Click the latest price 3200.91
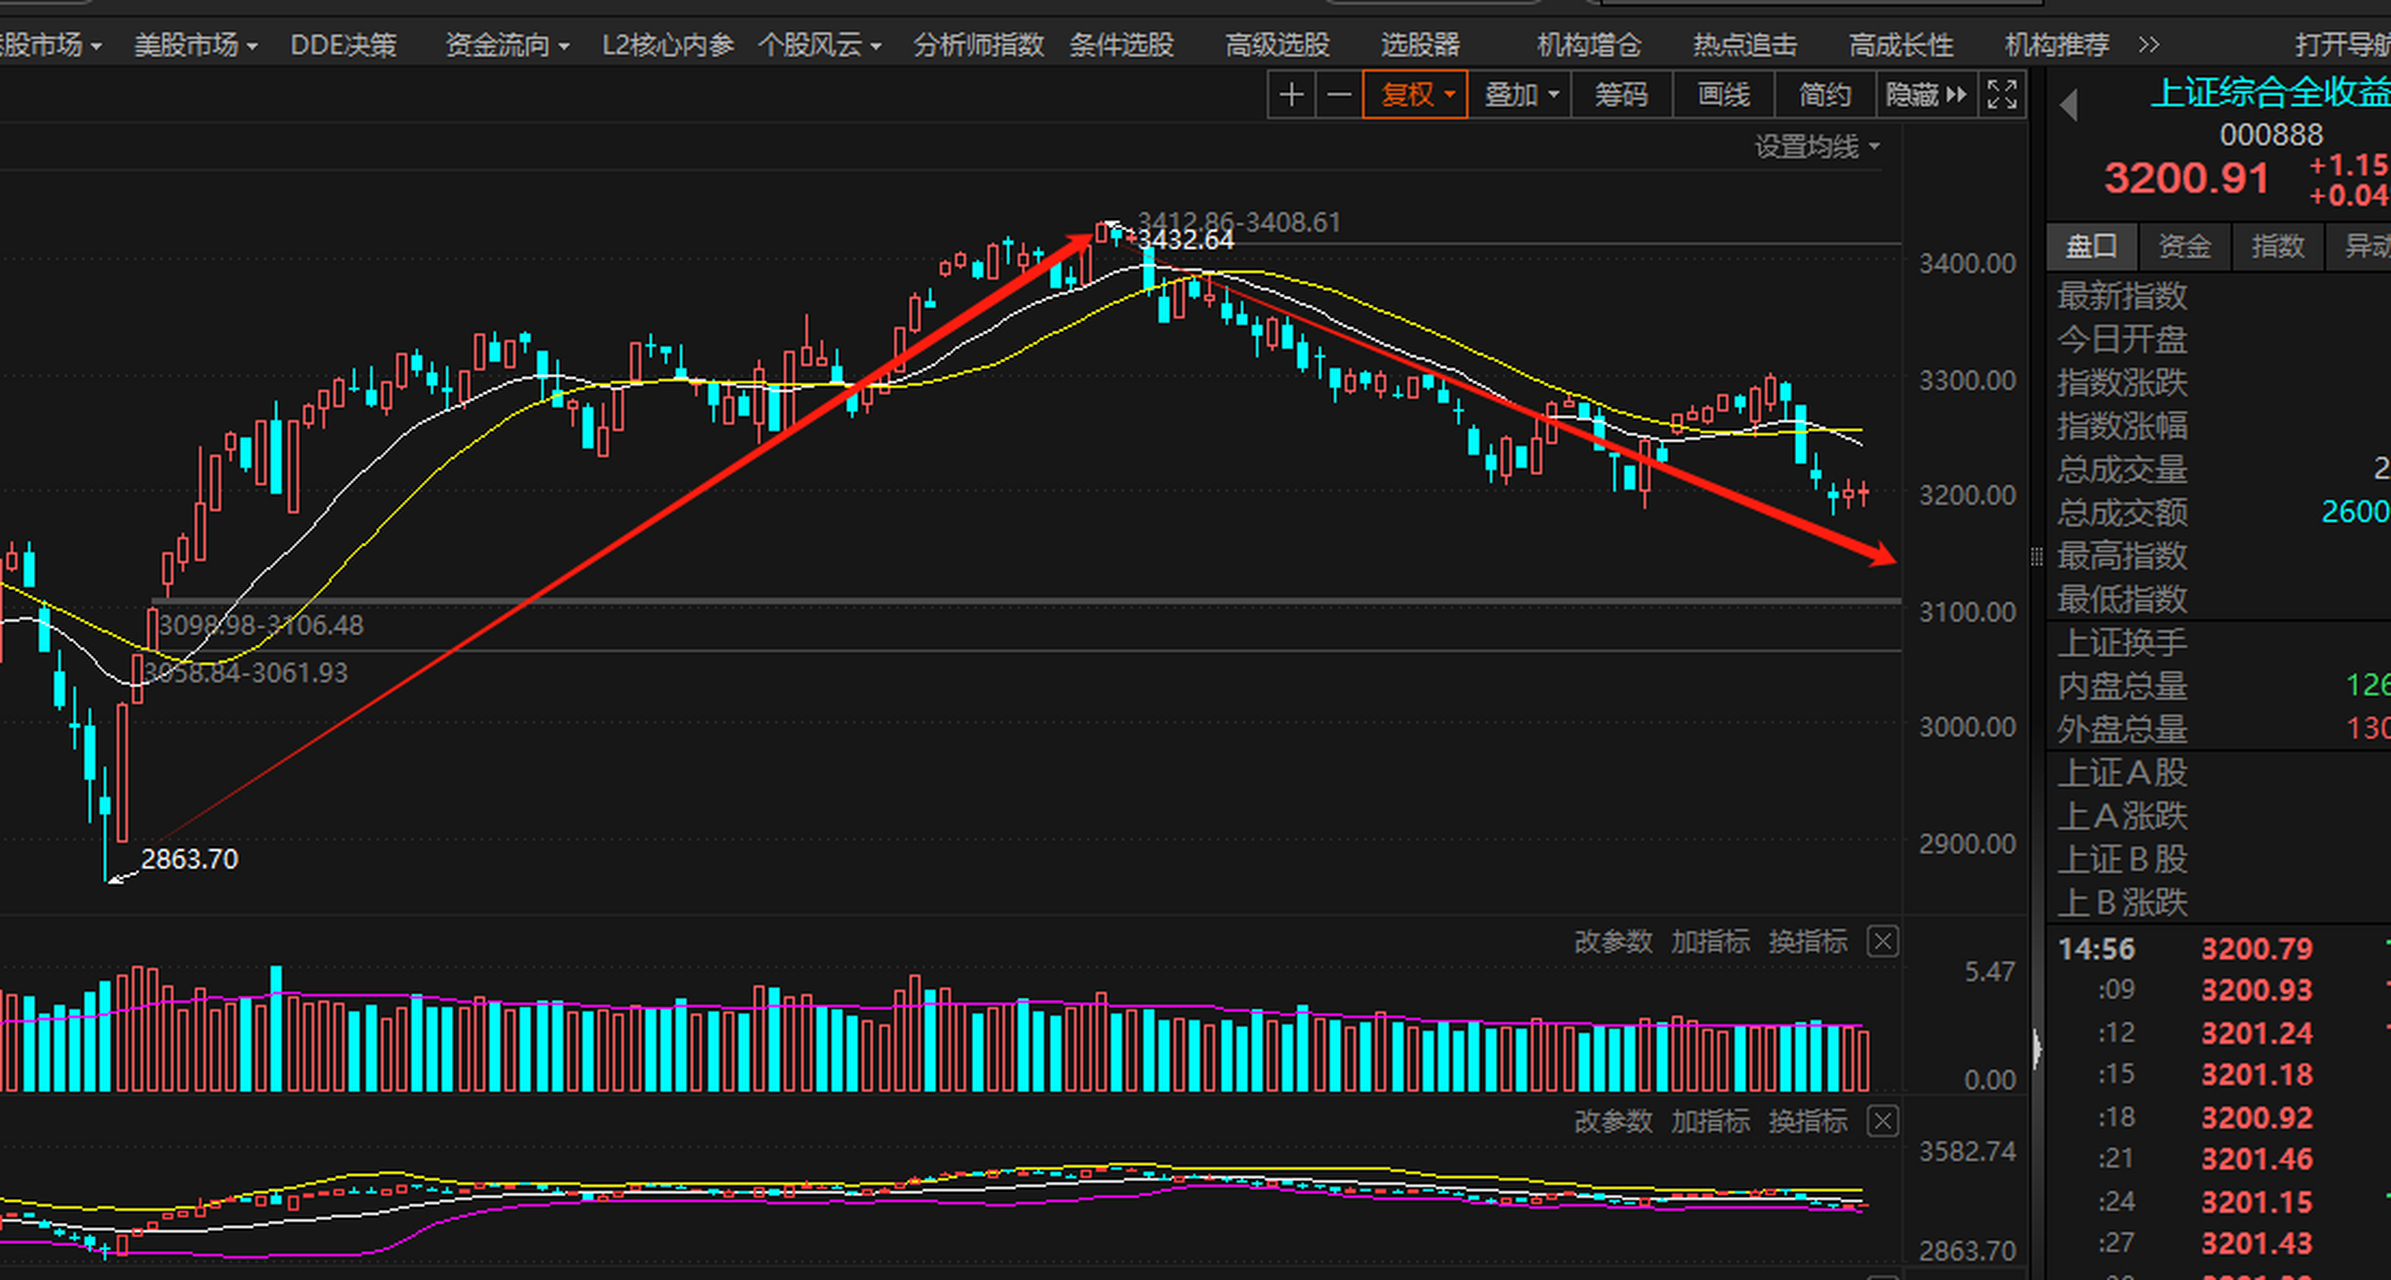This screenshot has width=2391, height=1280. (2186, 179)
